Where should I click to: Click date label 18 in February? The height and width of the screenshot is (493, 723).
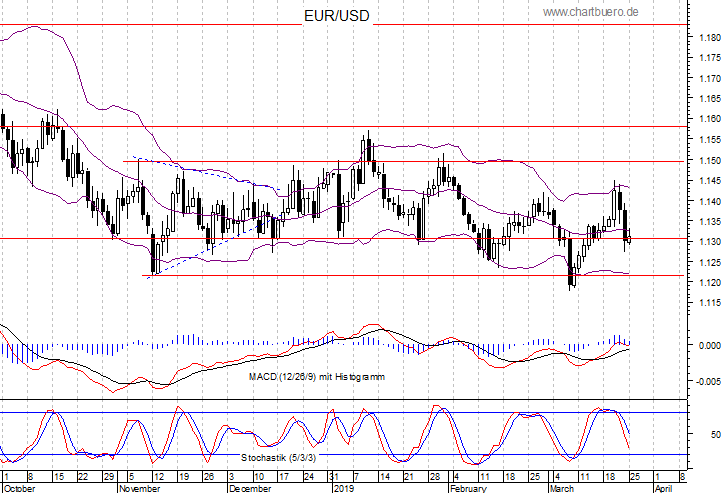[x=510, y=477]
